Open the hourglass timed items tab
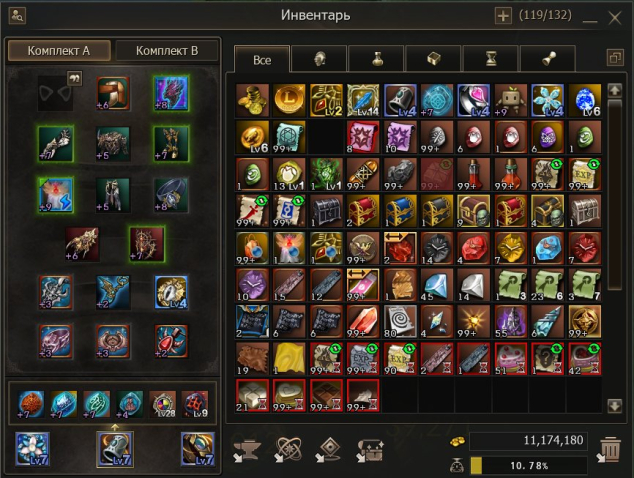 (491, 59)
